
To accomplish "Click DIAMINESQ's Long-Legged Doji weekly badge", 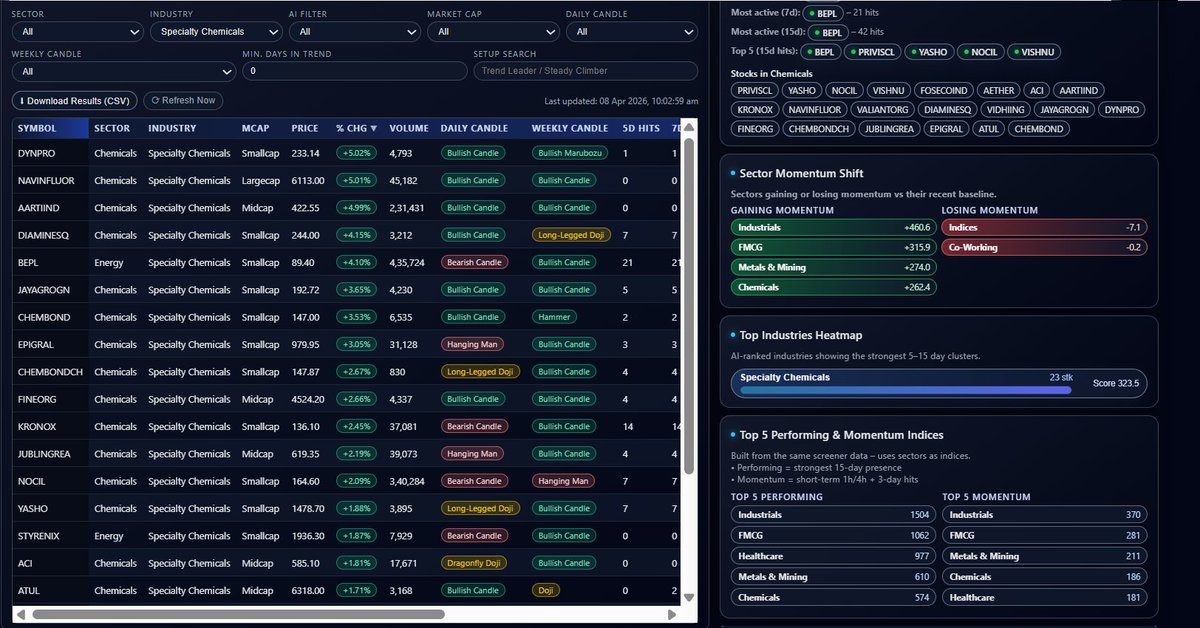I will pos(570,235).
